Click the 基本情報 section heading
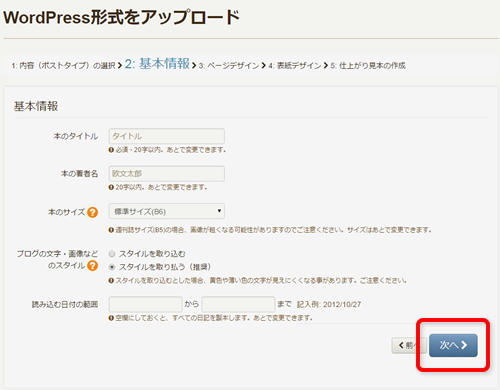The height and width of the screenshot is (390, 500). pyautogui.click(x=36, y=106)
